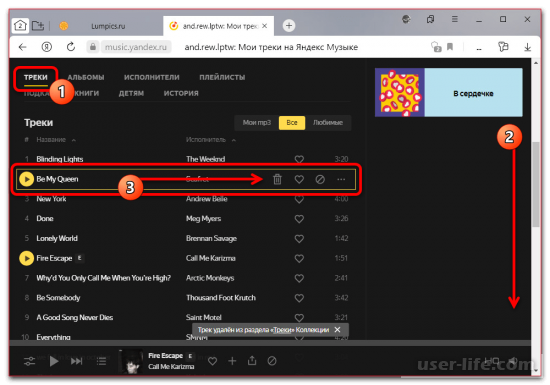Open the В сердечке playlist banner
Image resolution: width=550 pixels, height=385 pixels.
click(449, 92)
